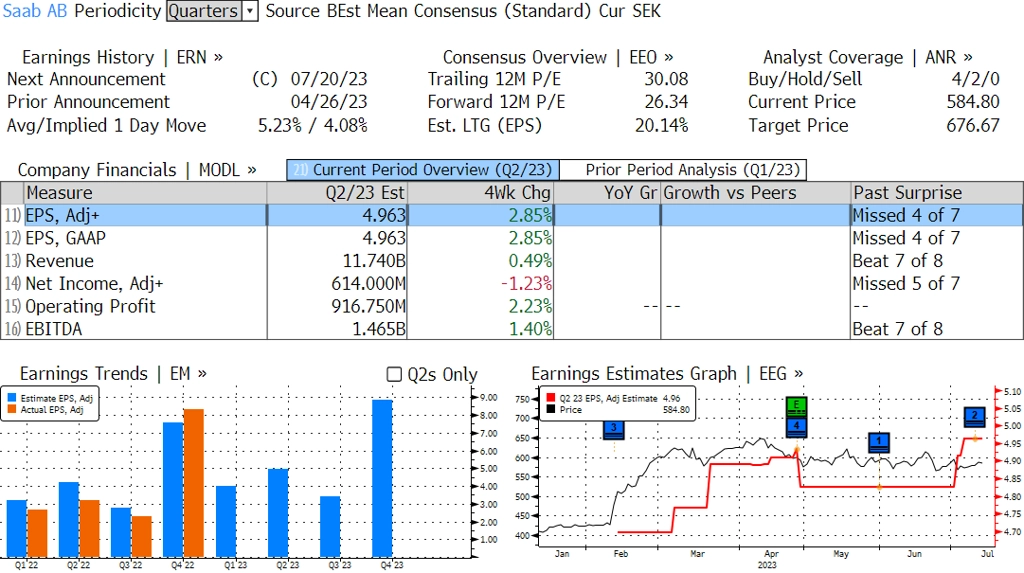Screen dimensions: 1024x573
Task: Select the Revenue measure row
Action: coord(512,261)
